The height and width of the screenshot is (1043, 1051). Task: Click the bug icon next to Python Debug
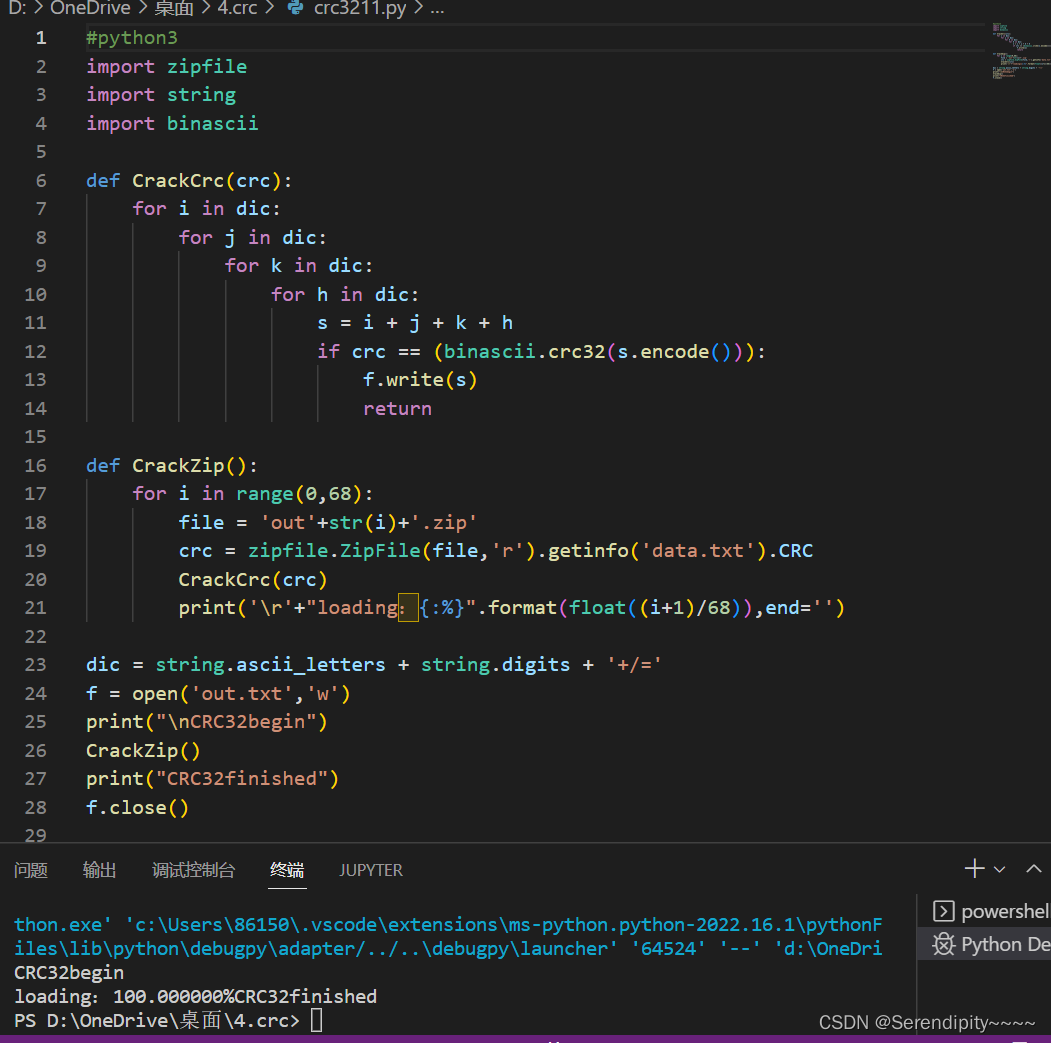click(x=947, y=944)
